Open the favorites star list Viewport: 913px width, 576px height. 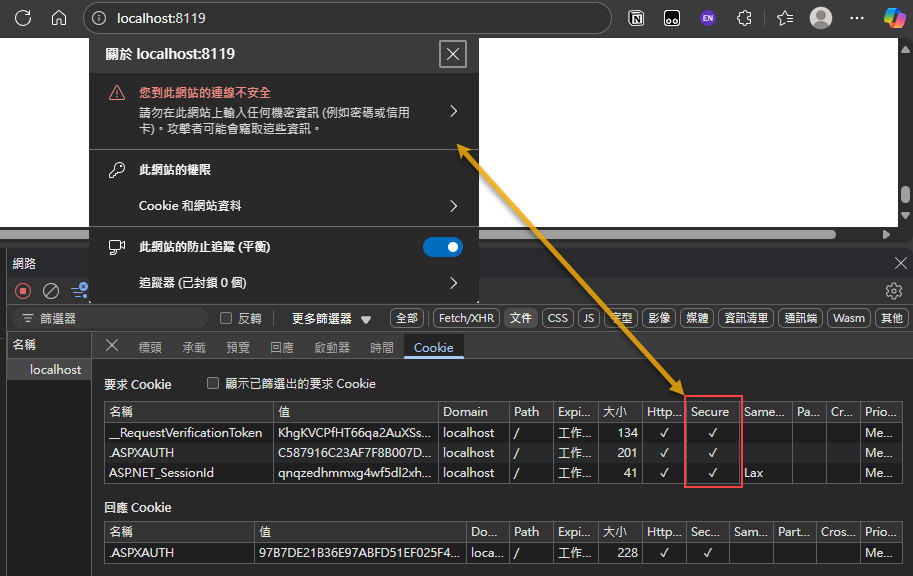coord(784,18)
